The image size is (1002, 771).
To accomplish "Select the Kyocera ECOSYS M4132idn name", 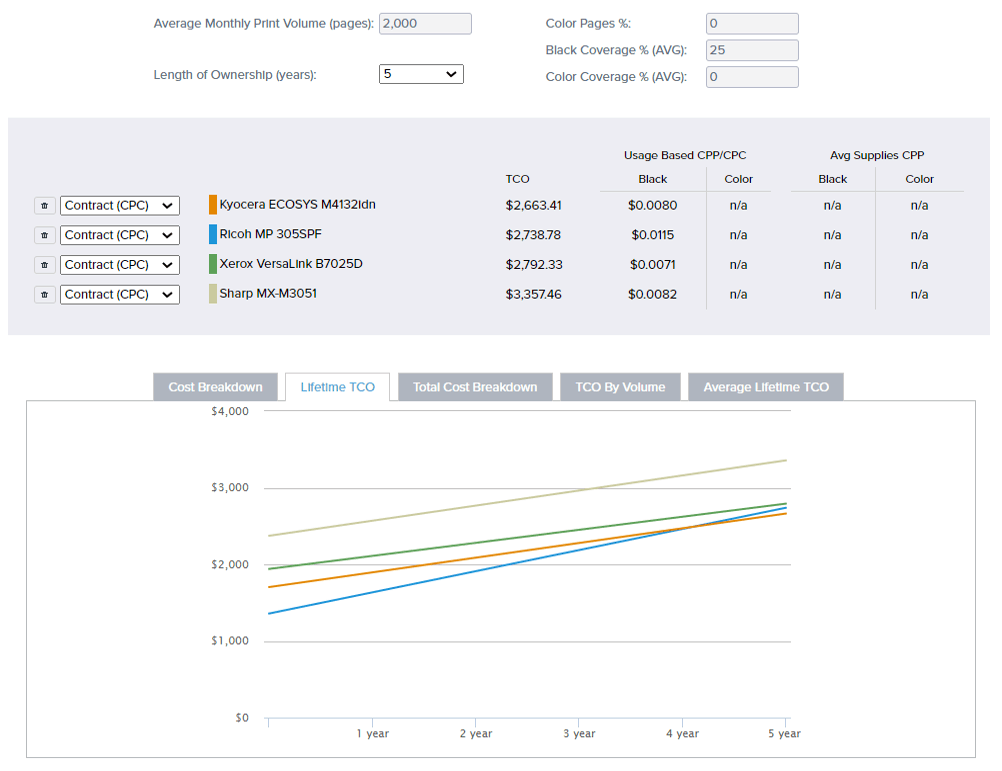I will (297, 204).
